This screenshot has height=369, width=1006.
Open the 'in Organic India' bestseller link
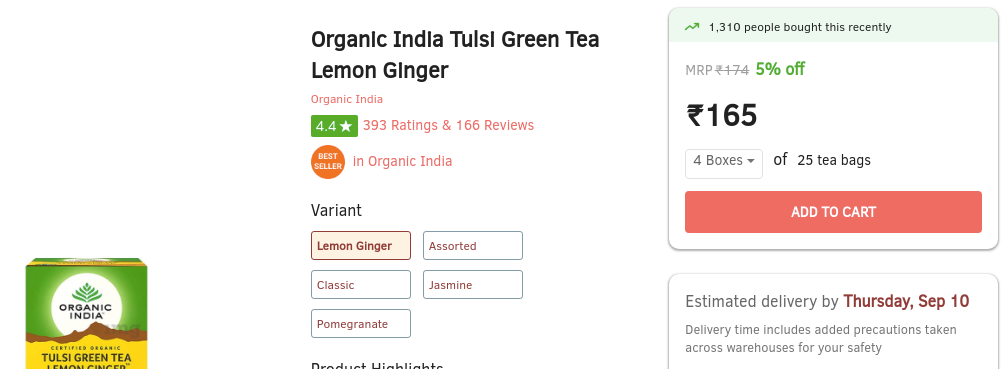click(402, 162)
